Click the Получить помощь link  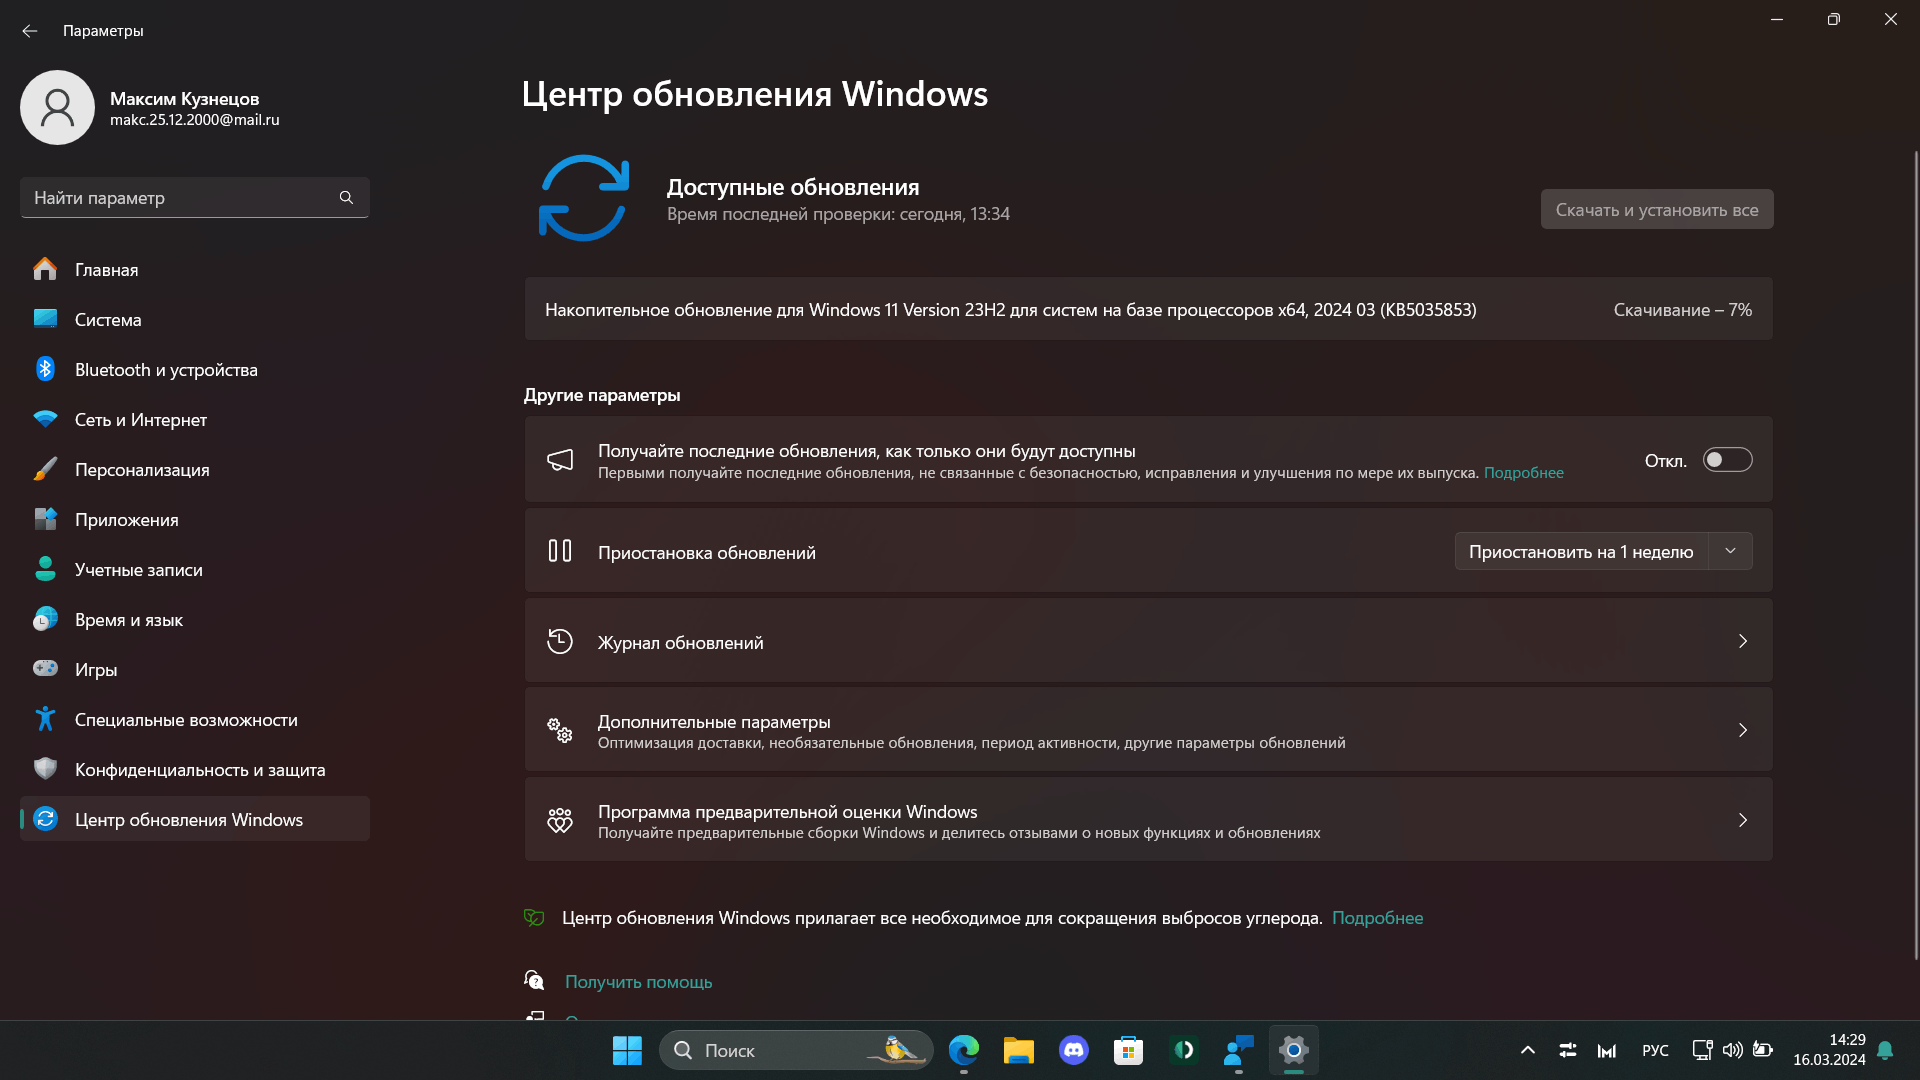pos(638,982)
